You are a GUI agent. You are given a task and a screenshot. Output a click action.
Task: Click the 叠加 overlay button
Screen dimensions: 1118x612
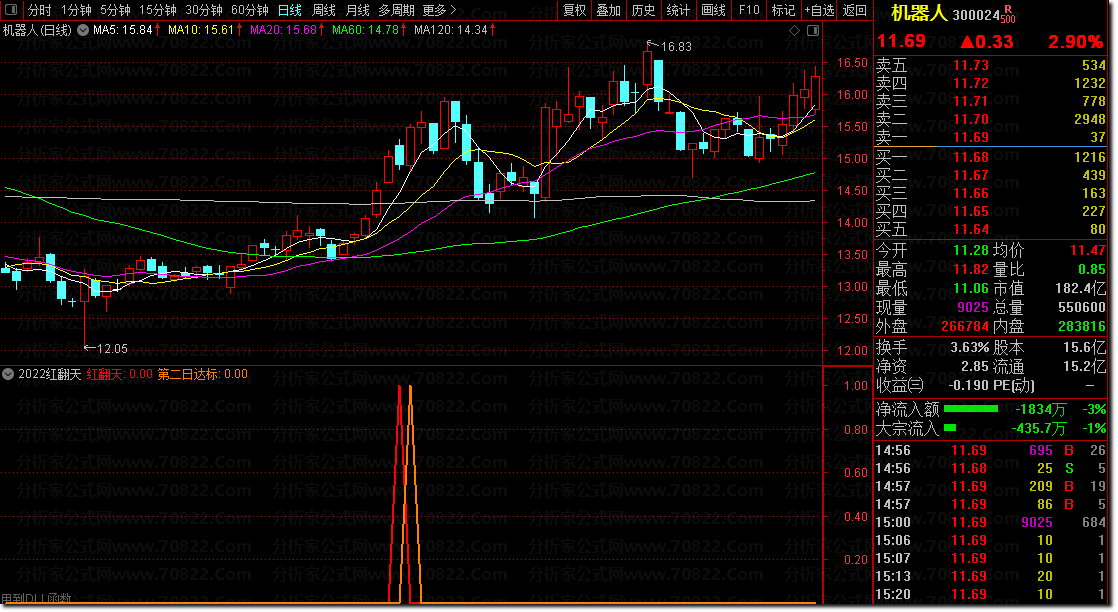coord(609,10)
